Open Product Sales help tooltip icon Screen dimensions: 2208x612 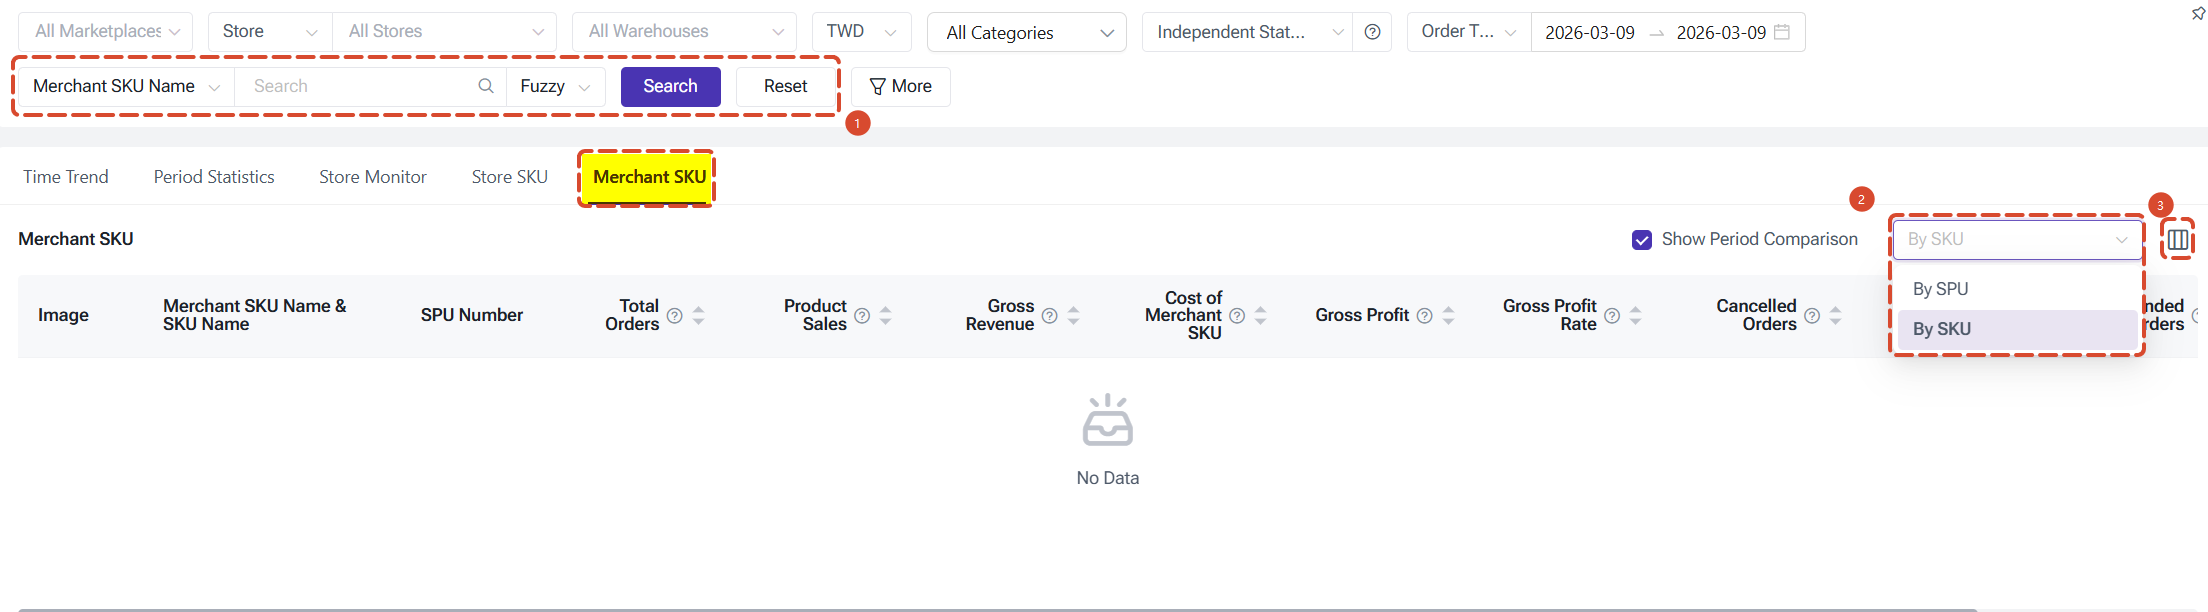(x=862, y=316)
